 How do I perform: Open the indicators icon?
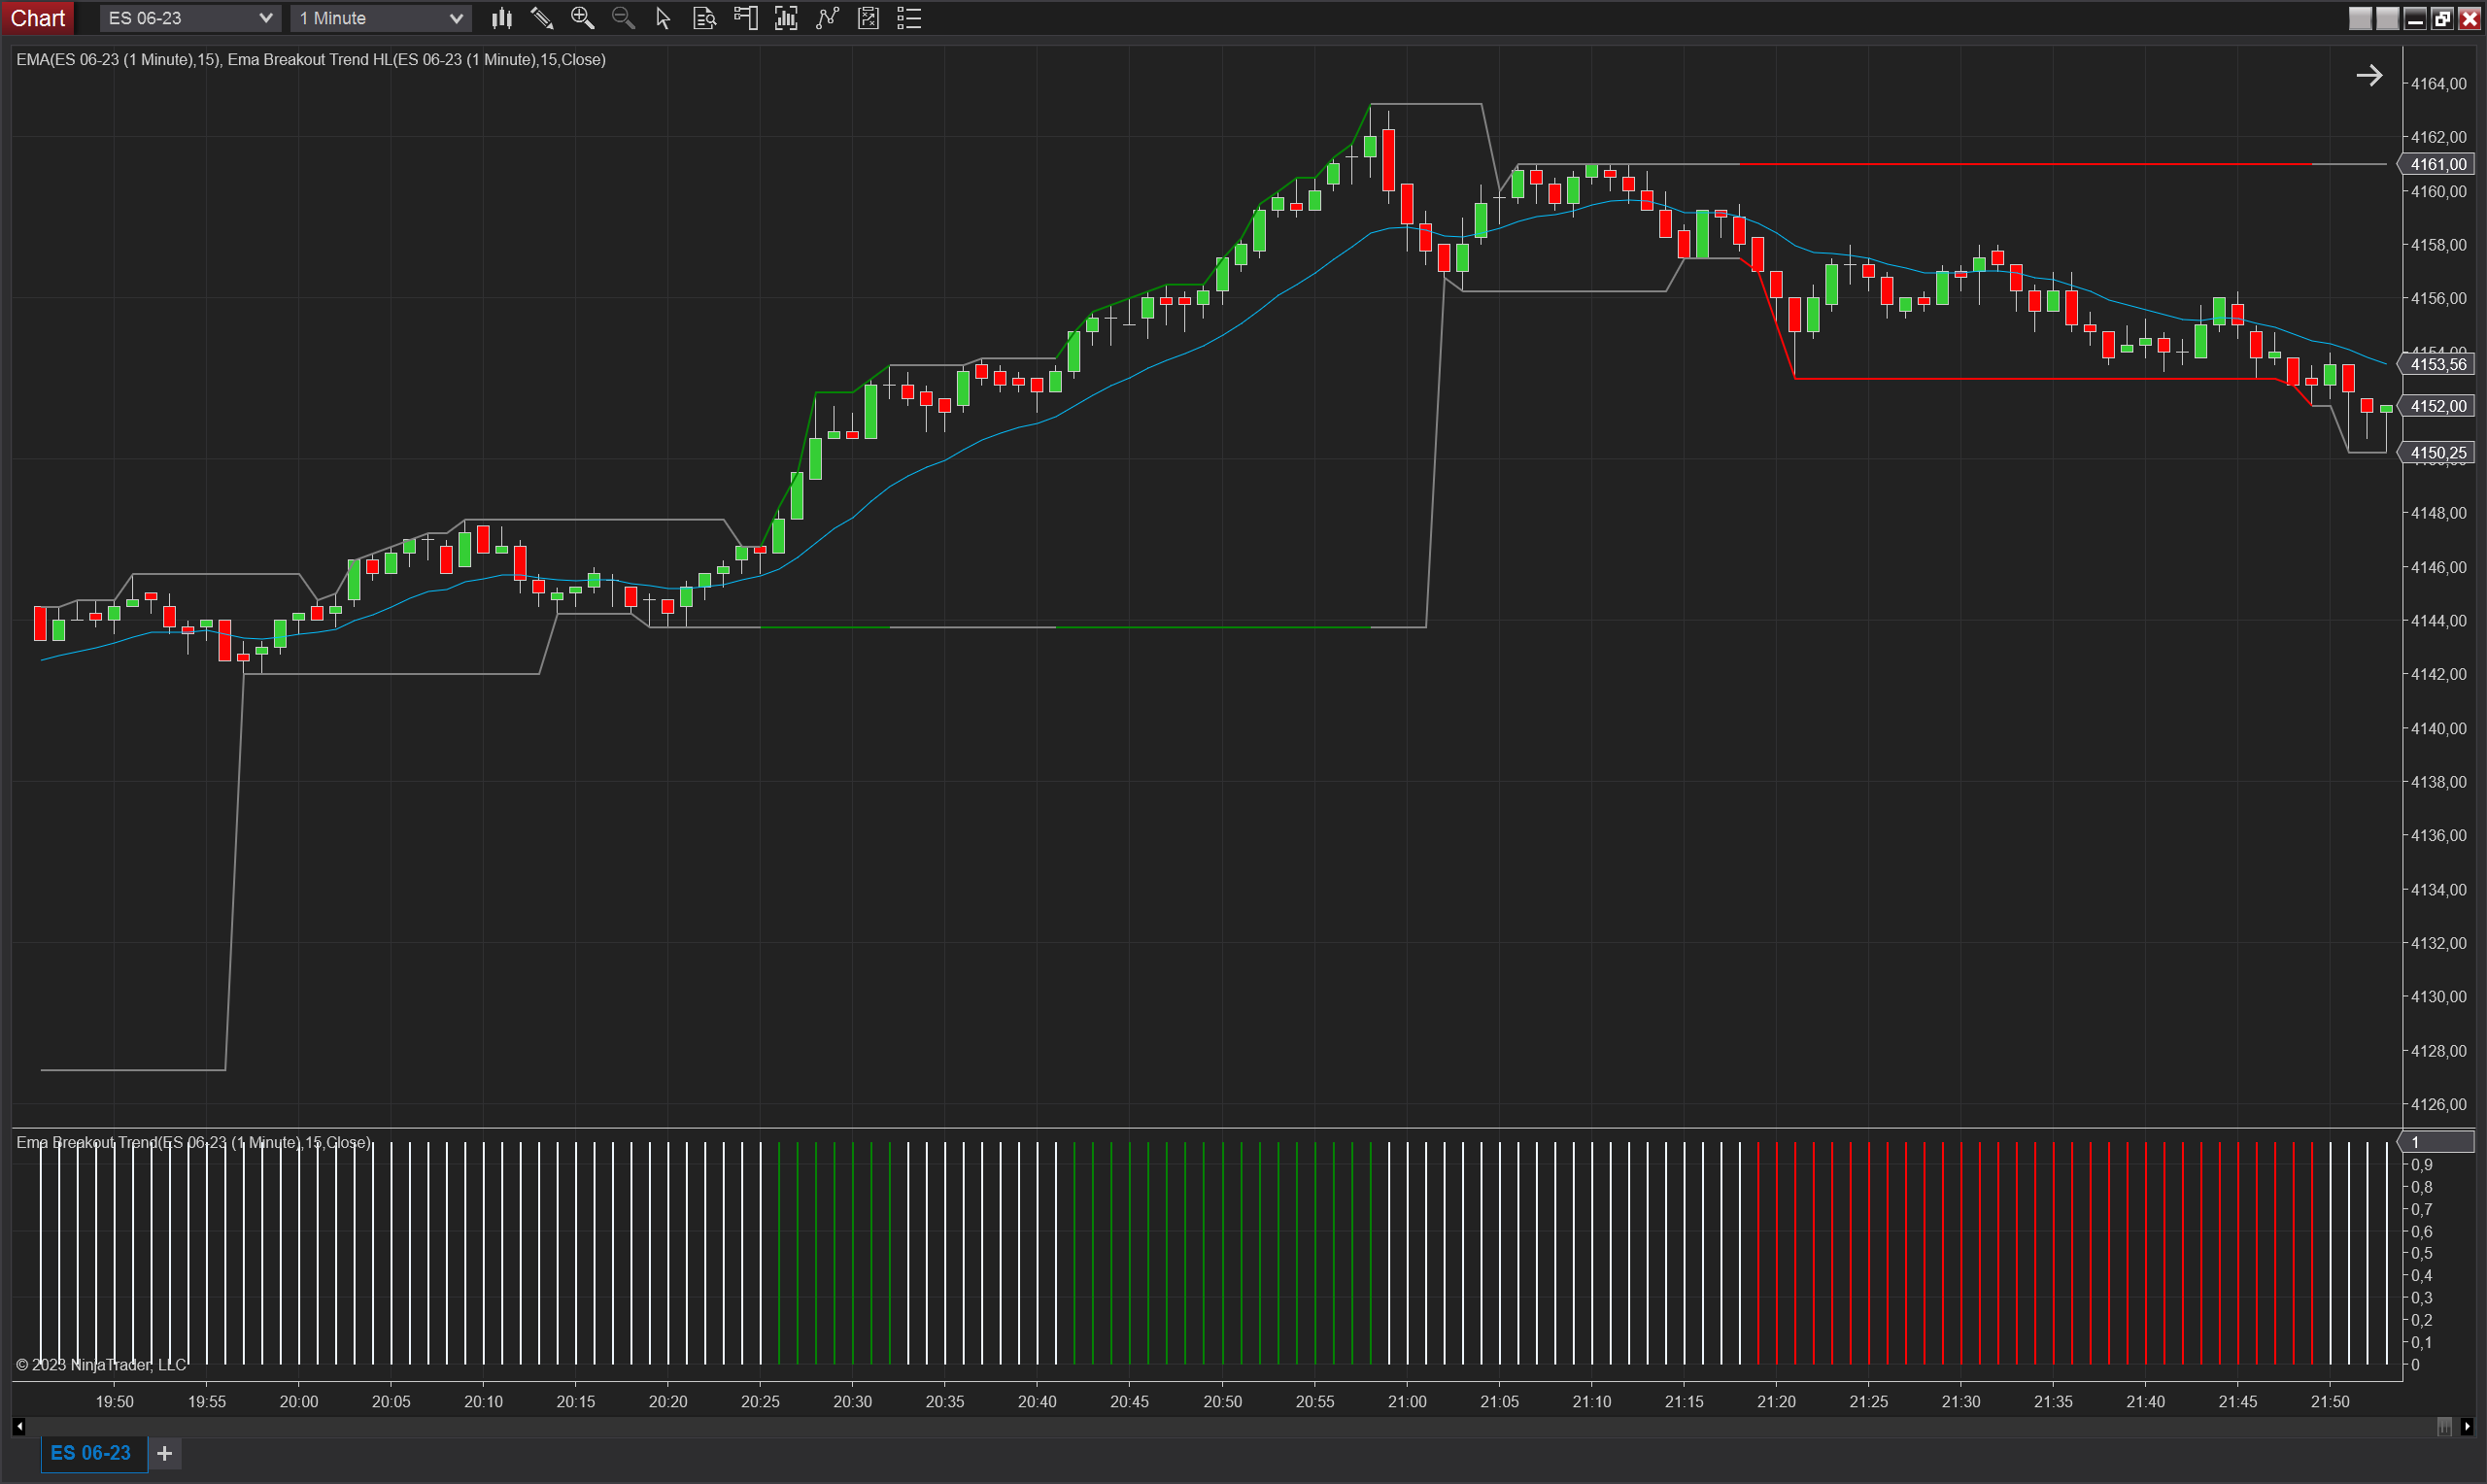[x=827, y=18]
